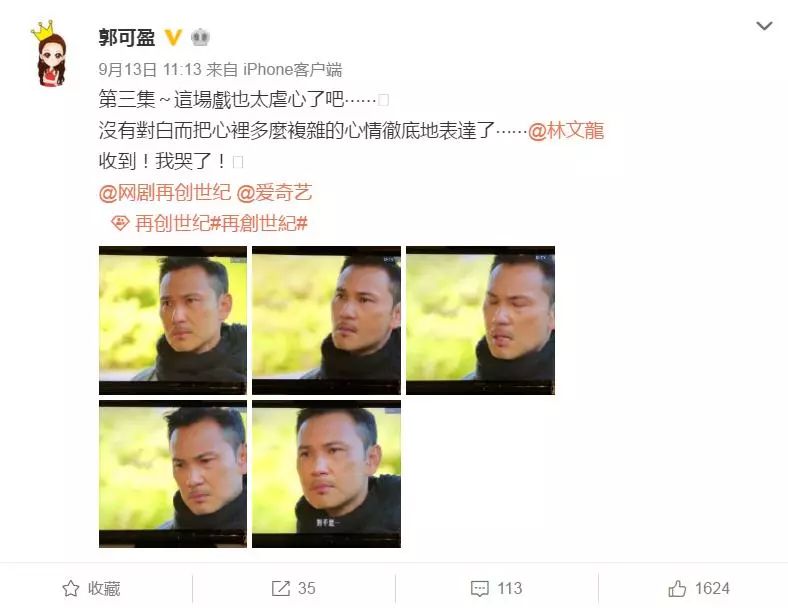The height and width of the screenshot is (608, 788).
Task: Click the repost share icon
Action: coord(280,588)
